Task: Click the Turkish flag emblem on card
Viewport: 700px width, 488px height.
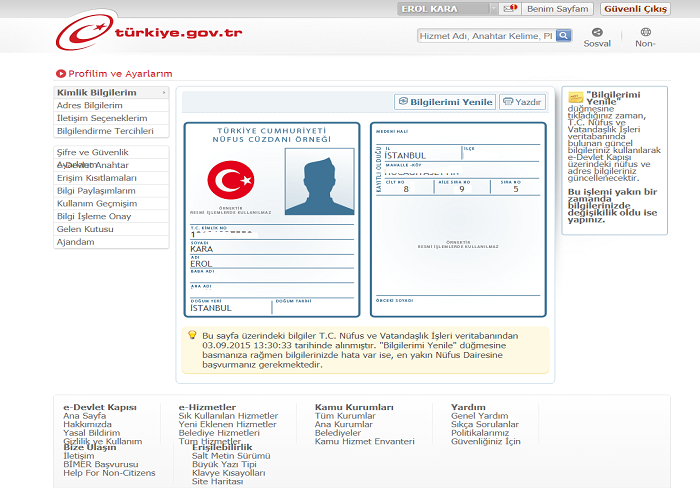Action: (x=231, y=180)
